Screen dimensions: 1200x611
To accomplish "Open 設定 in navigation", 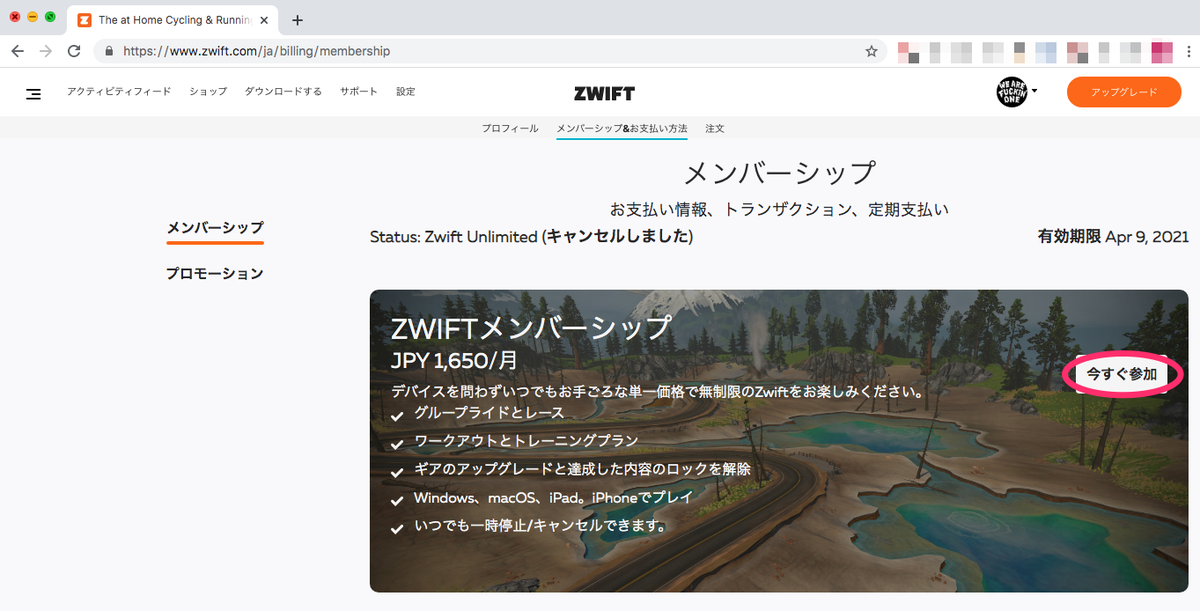I will pyautogui.click(x=405, y=92).
